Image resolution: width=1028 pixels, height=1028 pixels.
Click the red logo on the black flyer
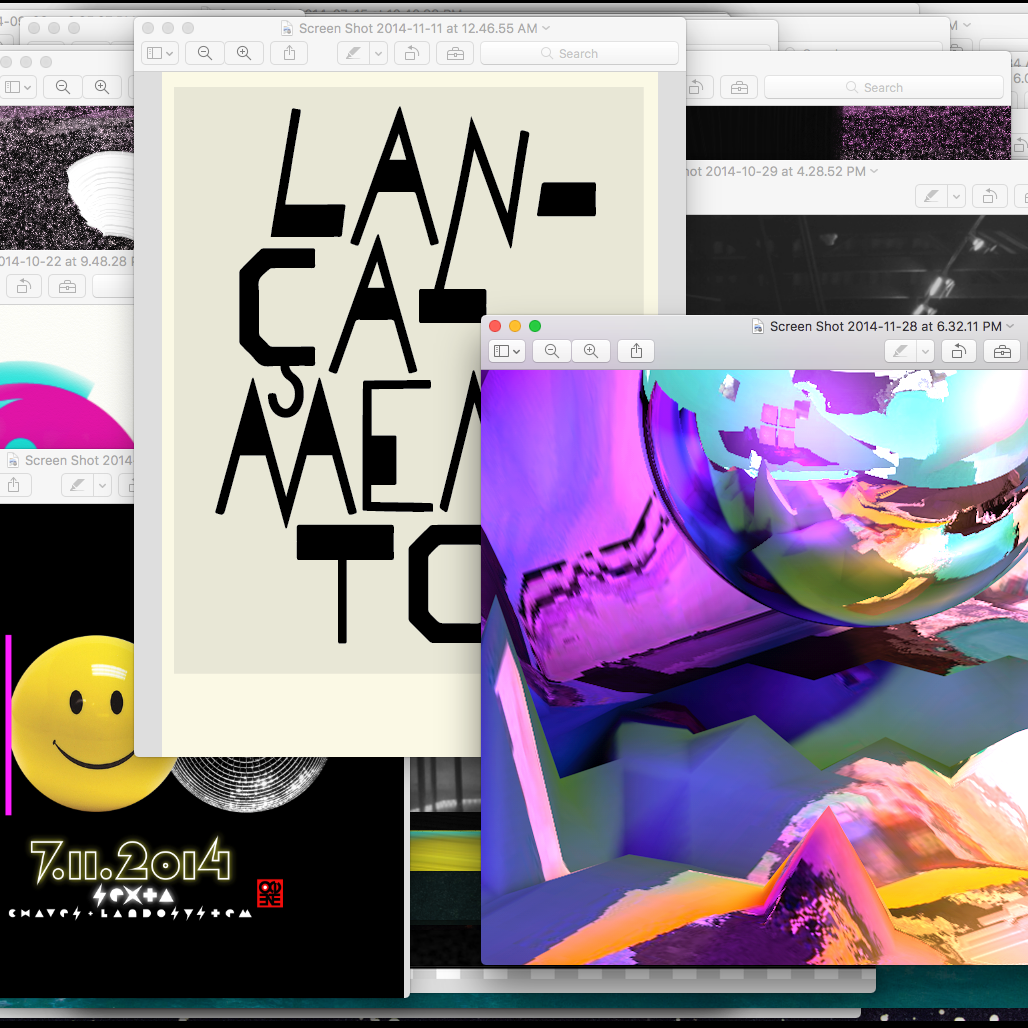[x=270, y=894]
